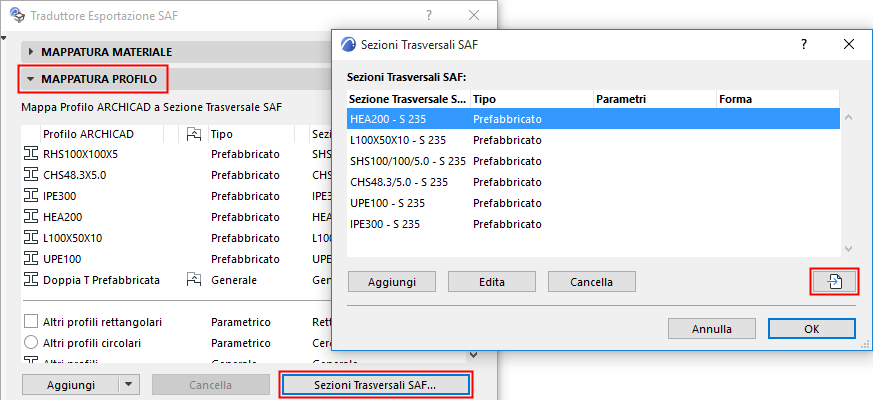Select L100X50X10 profile in mapping list
Viewport: 873px width, 400px height.
click(x=177, y=238)
